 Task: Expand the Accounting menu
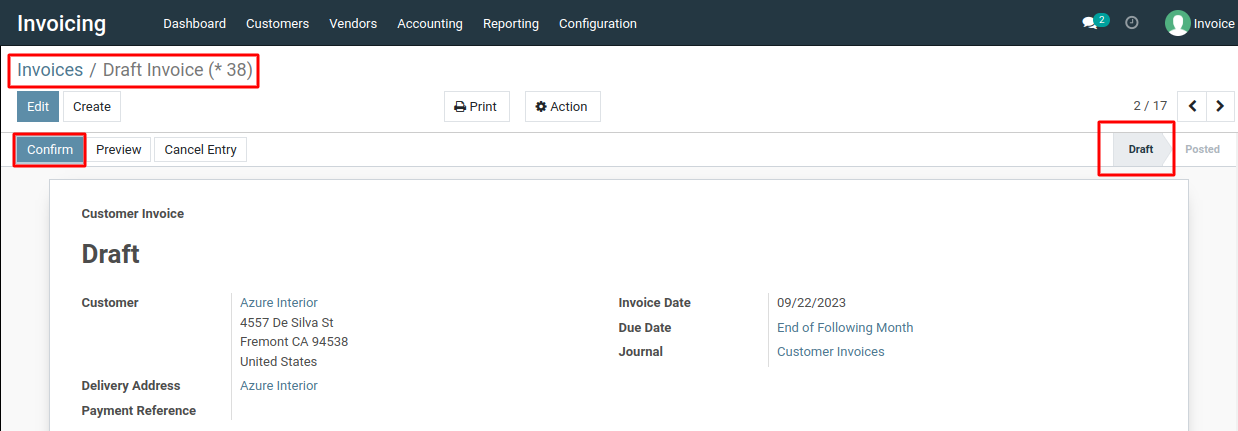[430, 23]
